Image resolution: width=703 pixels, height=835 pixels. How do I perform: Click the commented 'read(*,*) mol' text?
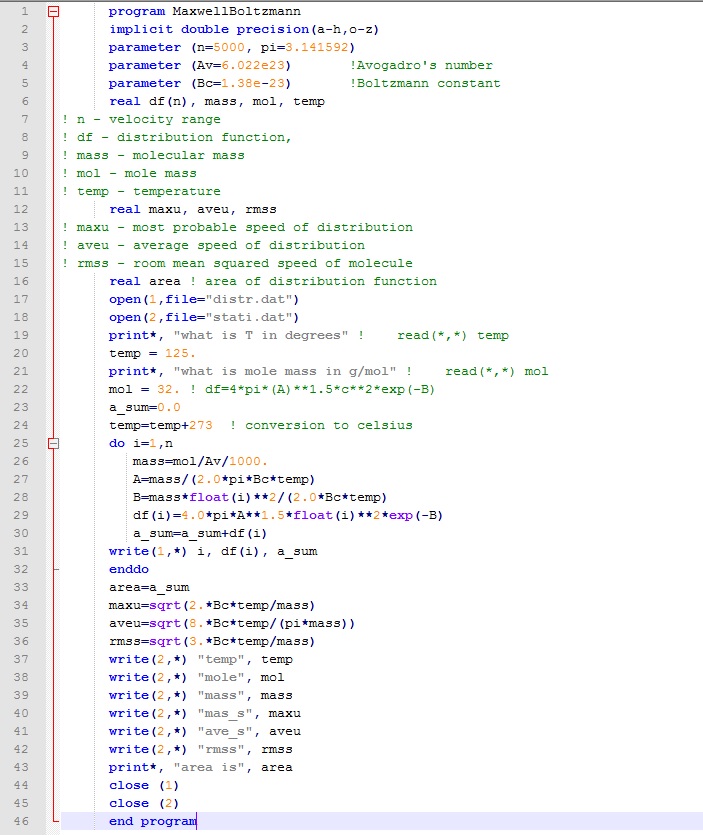(496, 371)
